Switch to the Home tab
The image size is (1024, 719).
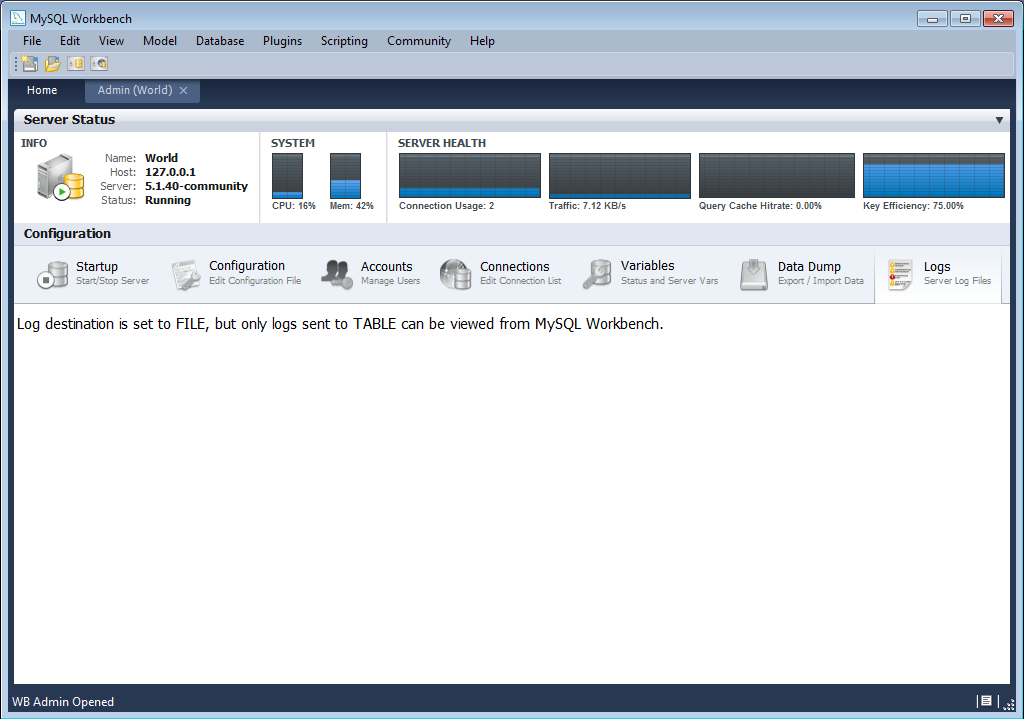tap(42, 90)
